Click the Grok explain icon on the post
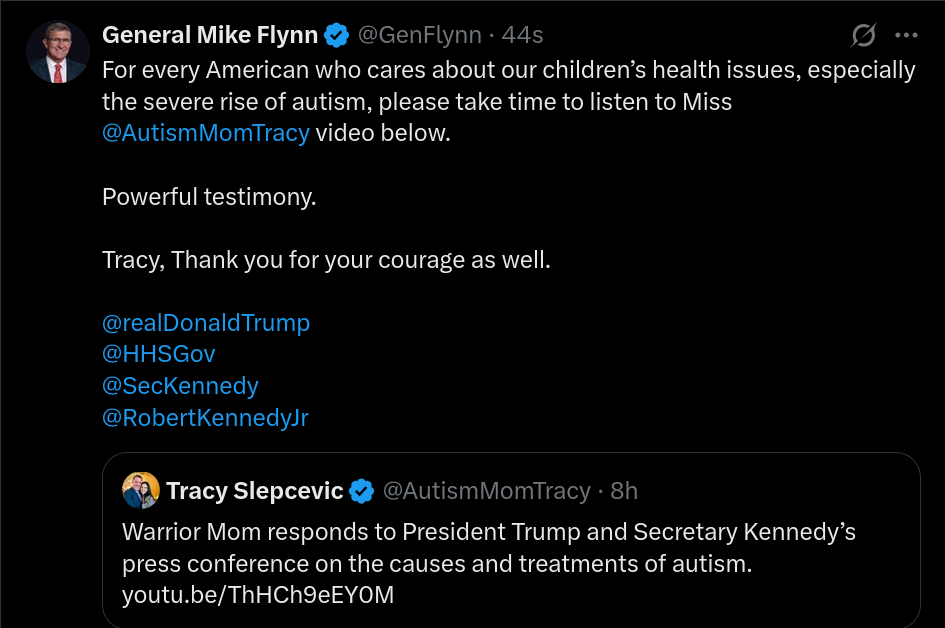The height and width of the screenshot is (628, 945). coord(864,36)
